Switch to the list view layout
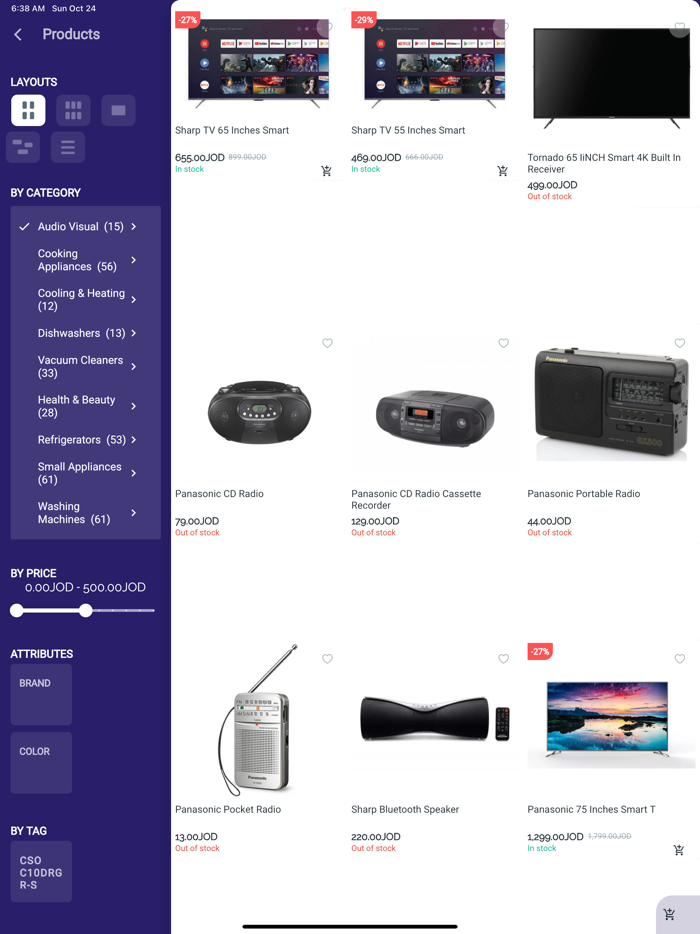 [x=68, y=147]
